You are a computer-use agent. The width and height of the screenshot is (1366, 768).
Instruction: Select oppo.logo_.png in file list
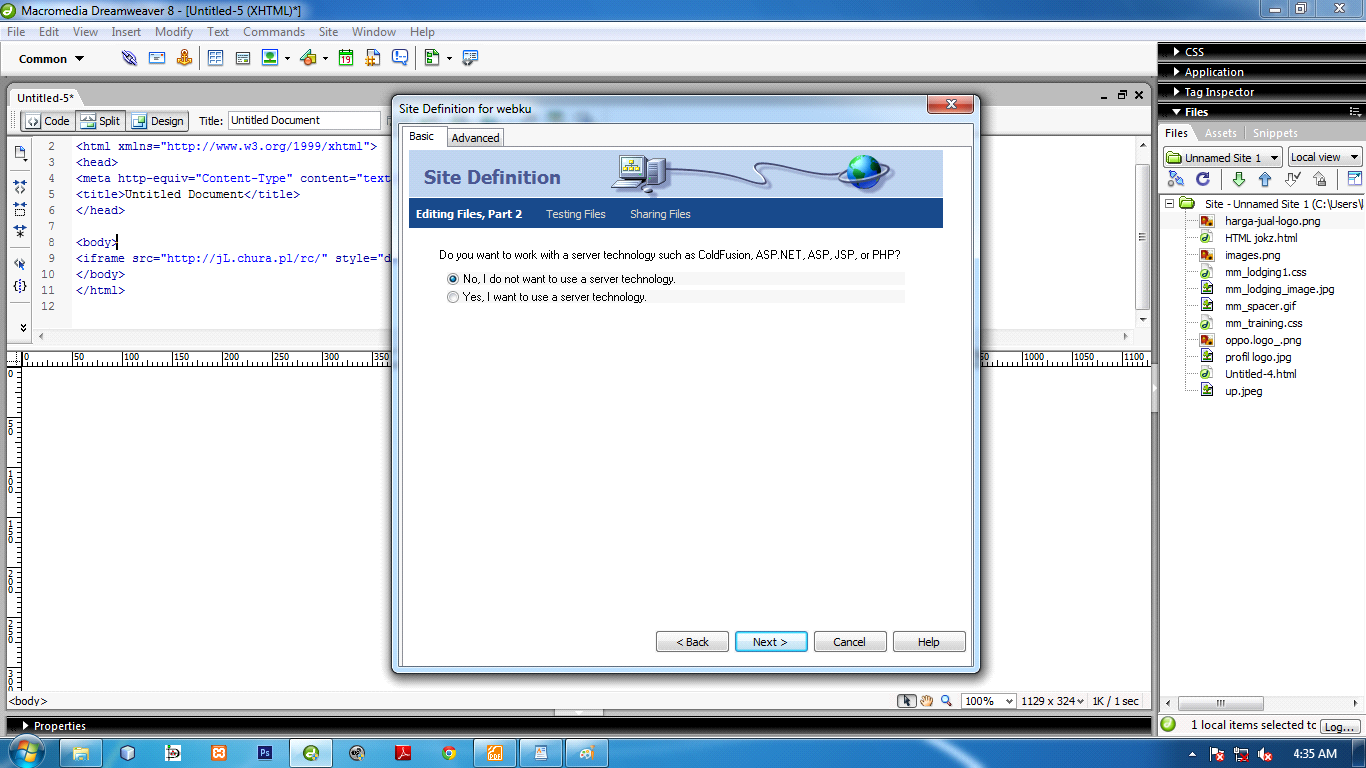pos(1263,340)
